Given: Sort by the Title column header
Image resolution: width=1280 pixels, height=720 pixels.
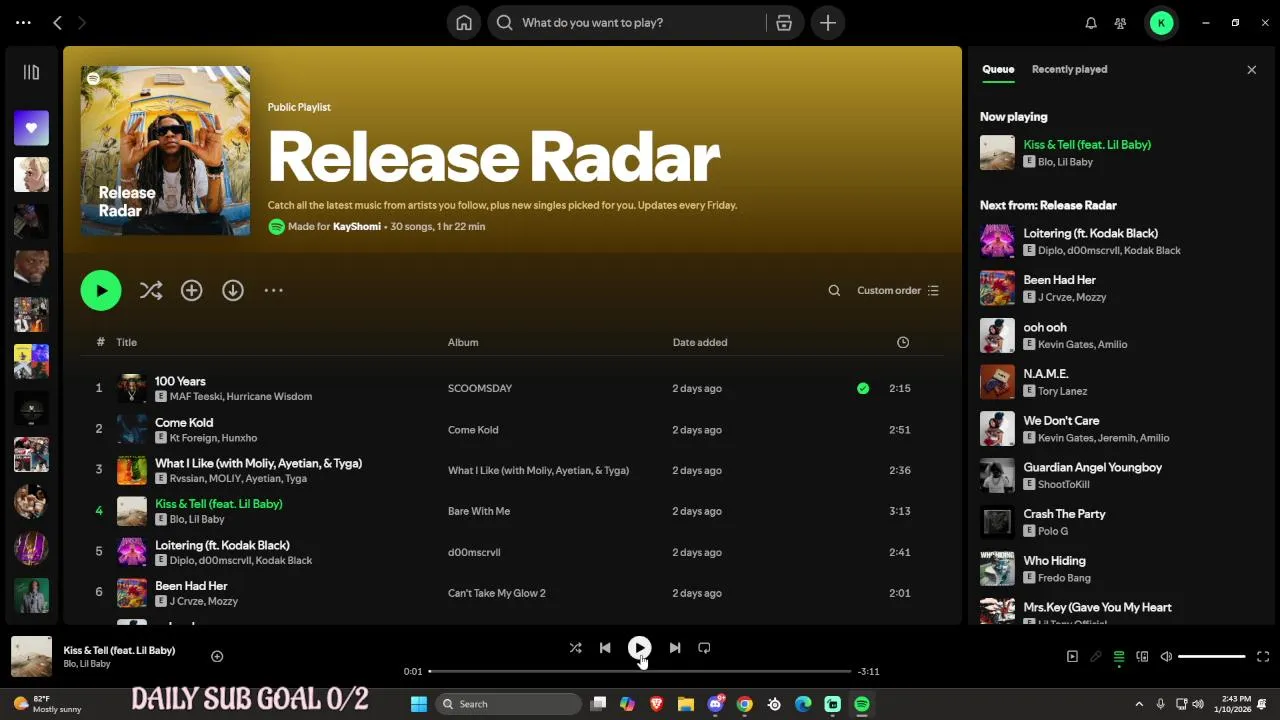Looking at the screenshot, I should click(x=126, y=342).
